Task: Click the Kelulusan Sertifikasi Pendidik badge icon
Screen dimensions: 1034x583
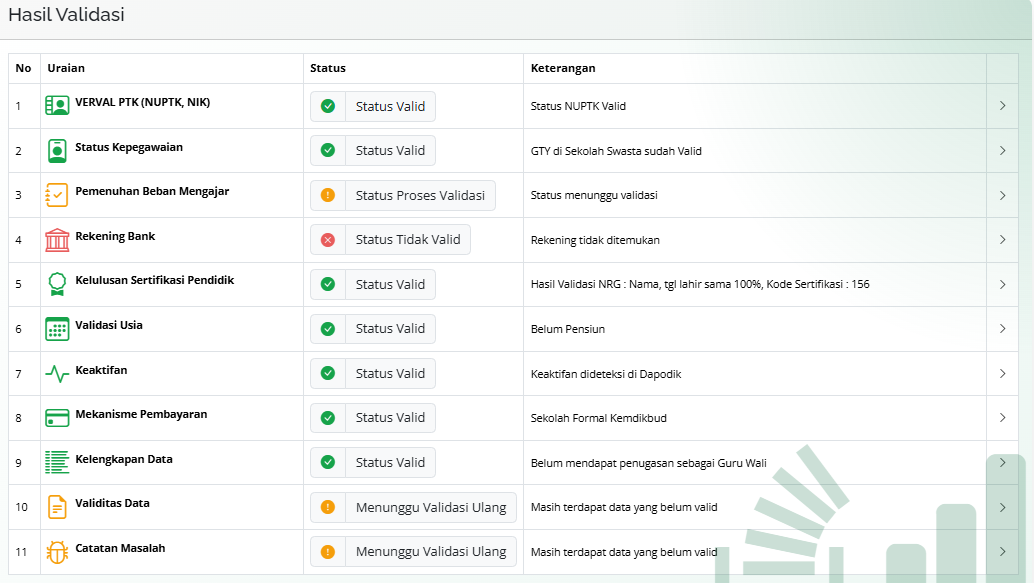Action: [57, 284]
